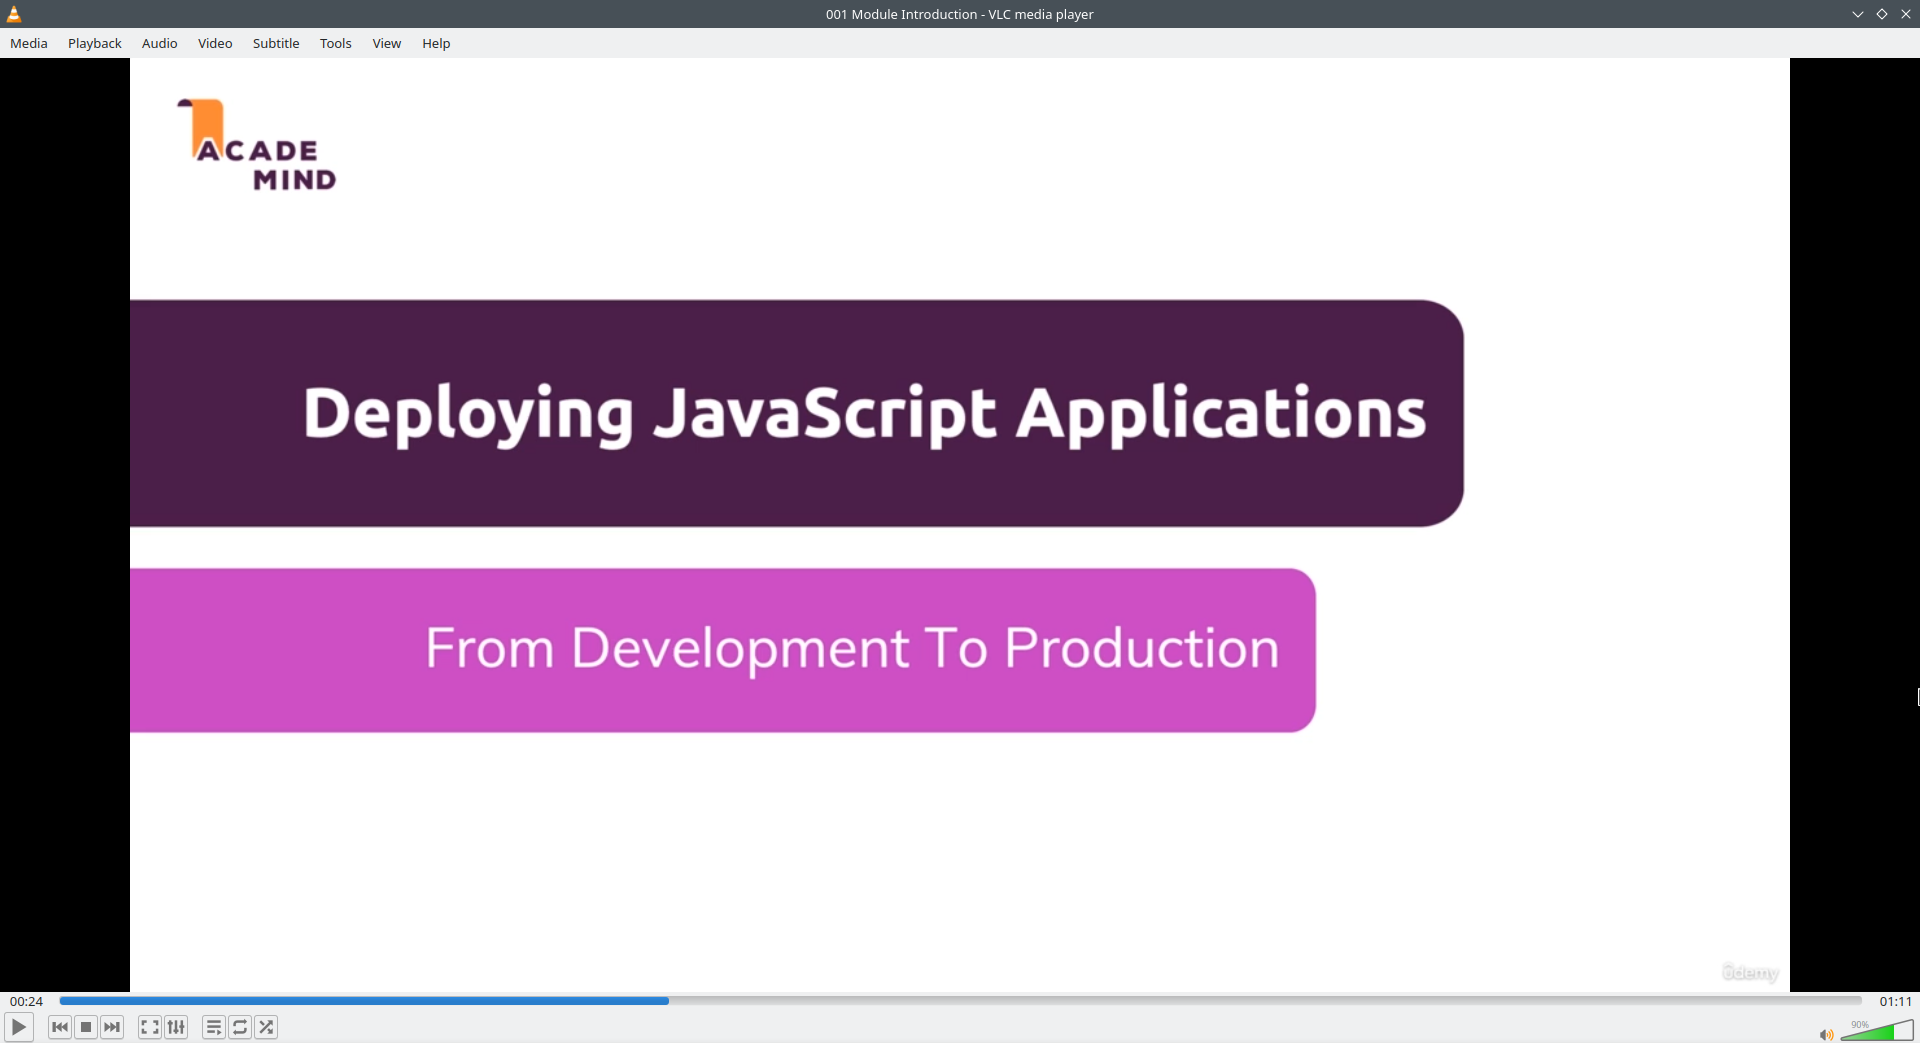This screenshot has height=1043, width=1920.
Task: Toggle the playlist view
Action: pyautogui.click(x=213, y=1027)
